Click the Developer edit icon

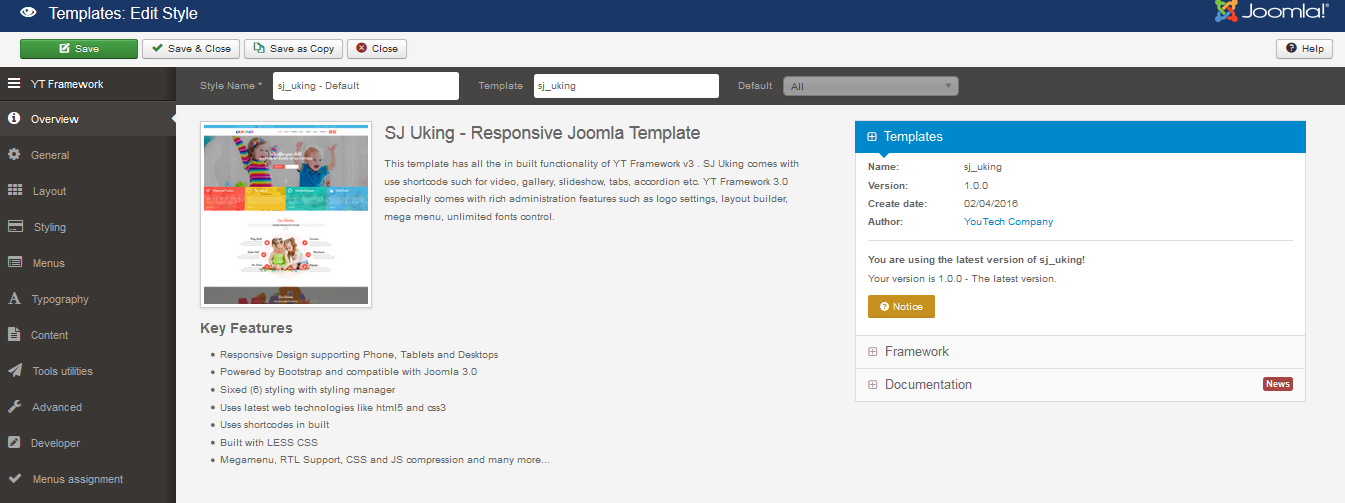click(x=14, y=443)
